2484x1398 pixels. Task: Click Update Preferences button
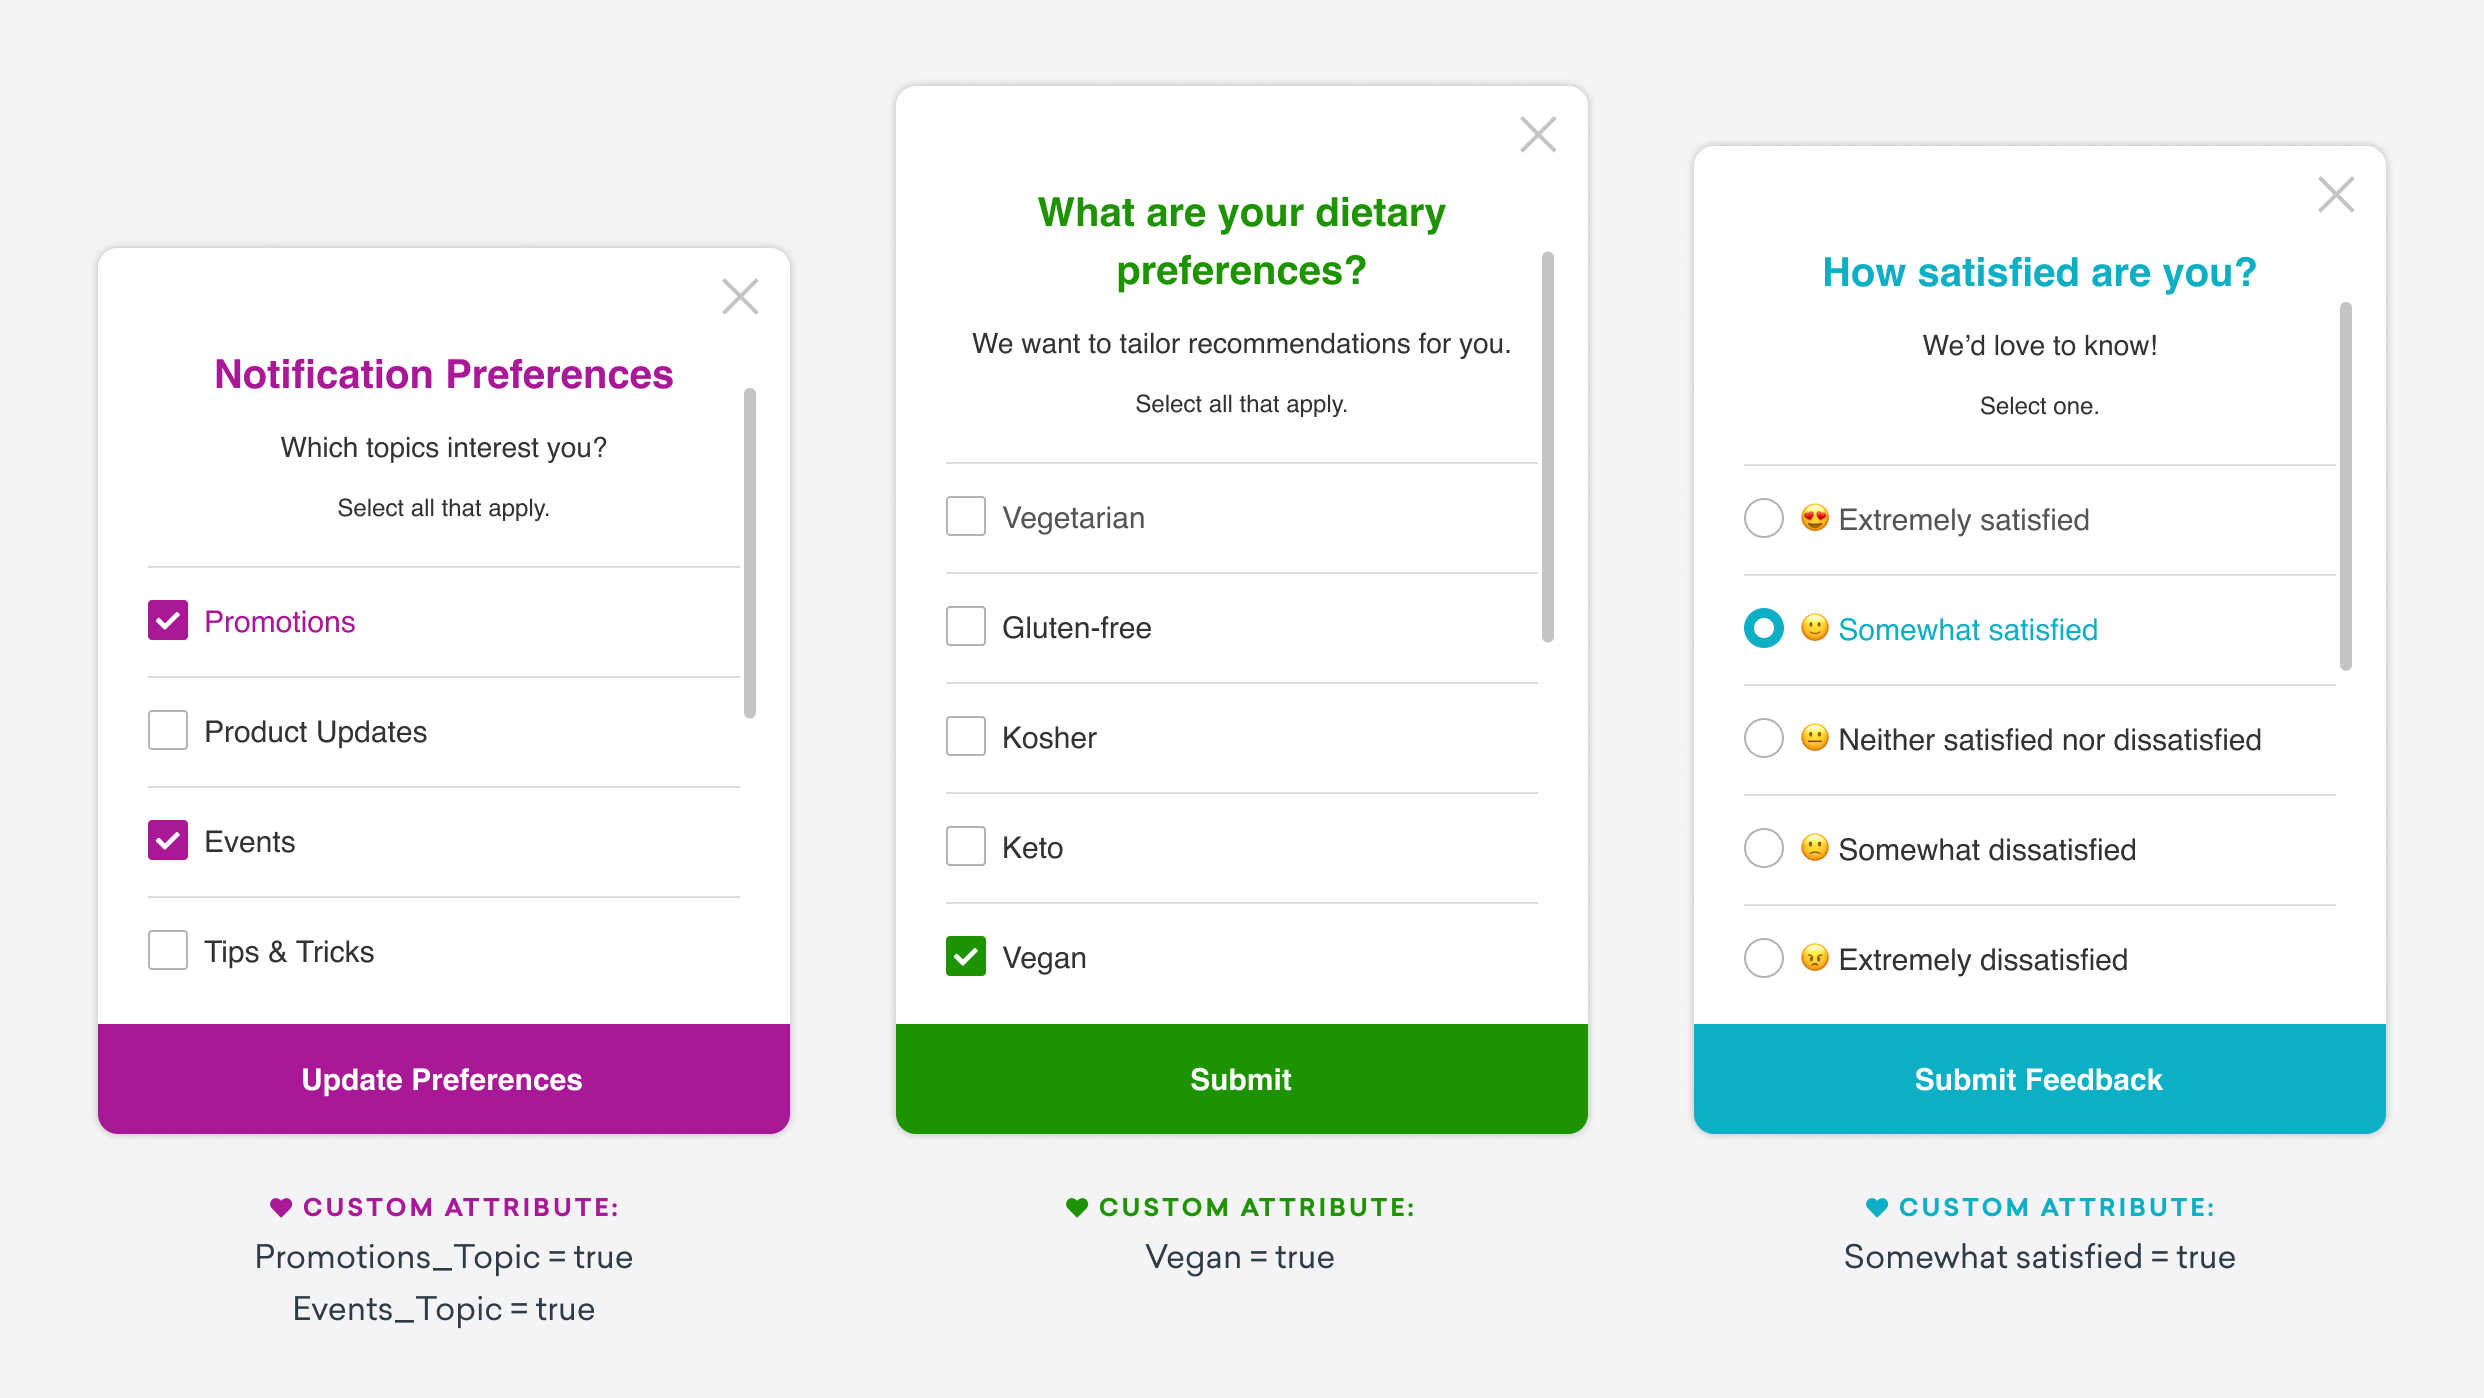442,1077
